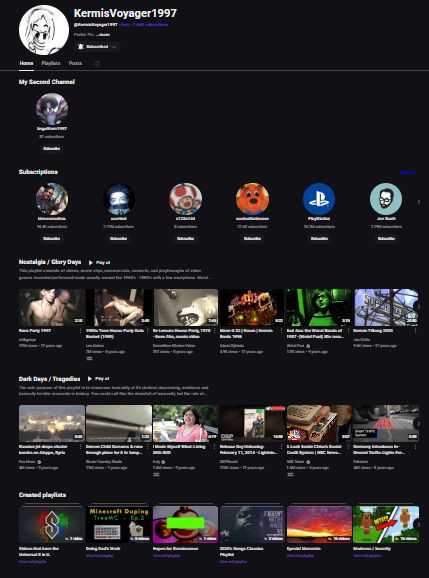Open three-dot menu for Russian jet video
Image resolution: width=429 pixels, height=578 pixels.
pyautogui.click(x=81, y=447)
